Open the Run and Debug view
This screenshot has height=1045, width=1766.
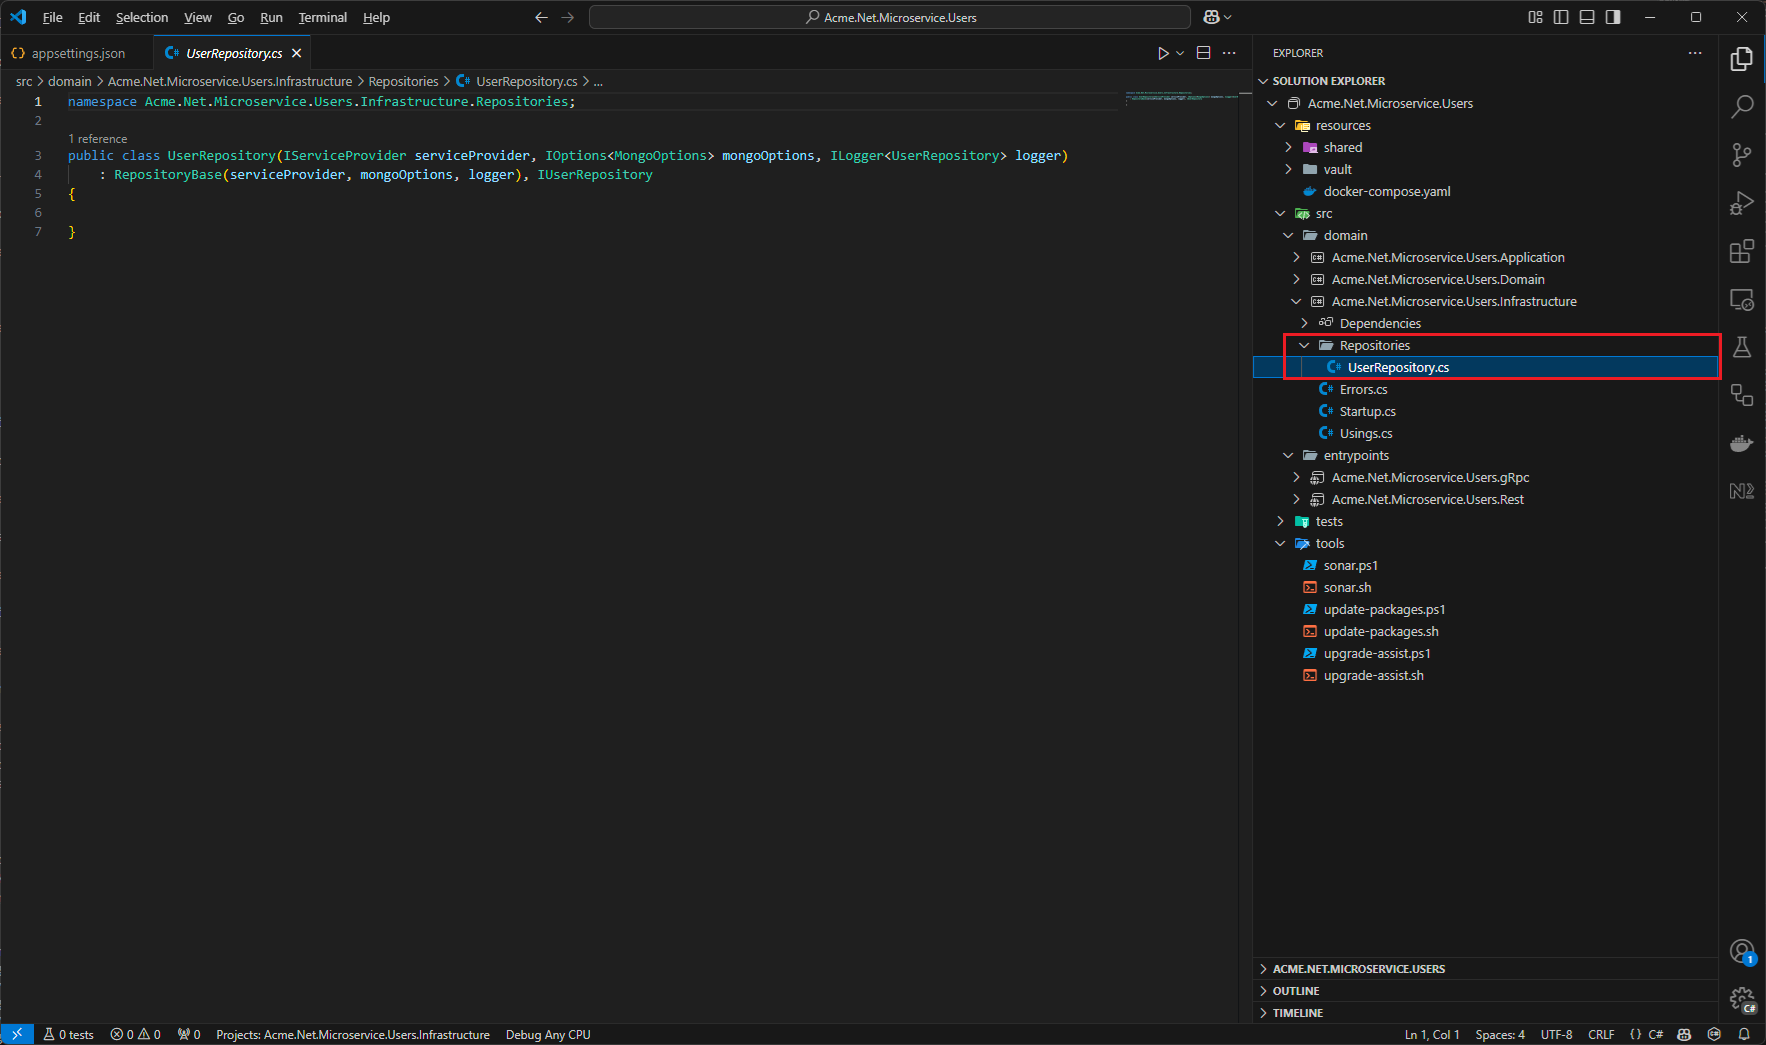[1741, 203]
